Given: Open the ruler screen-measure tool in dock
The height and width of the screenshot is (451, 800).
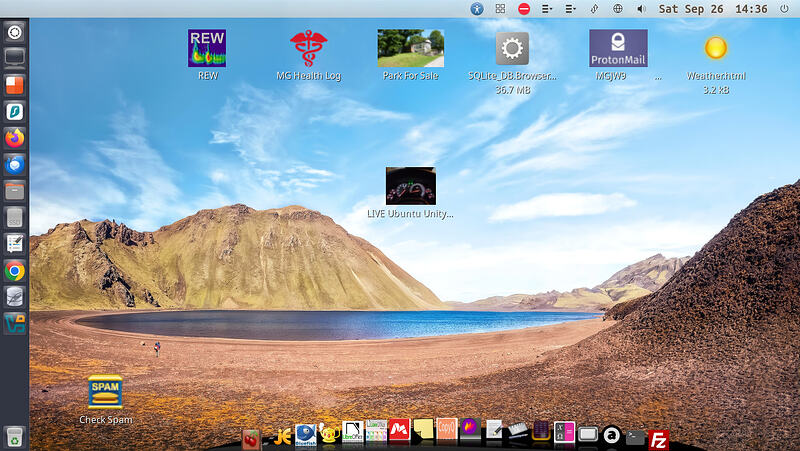Looking at the screenshot, I should [x=517, y=430].
